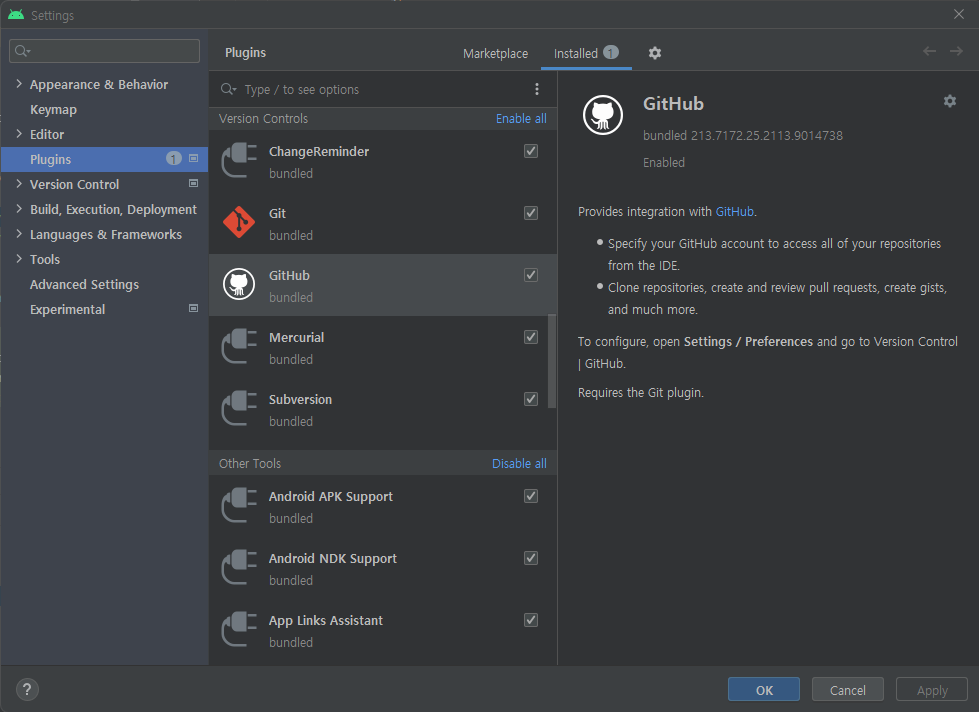Image resolution: width=979 pixels, height=712 pixels.
Task: Confirm settings with OK button
Action: [764, 690]
